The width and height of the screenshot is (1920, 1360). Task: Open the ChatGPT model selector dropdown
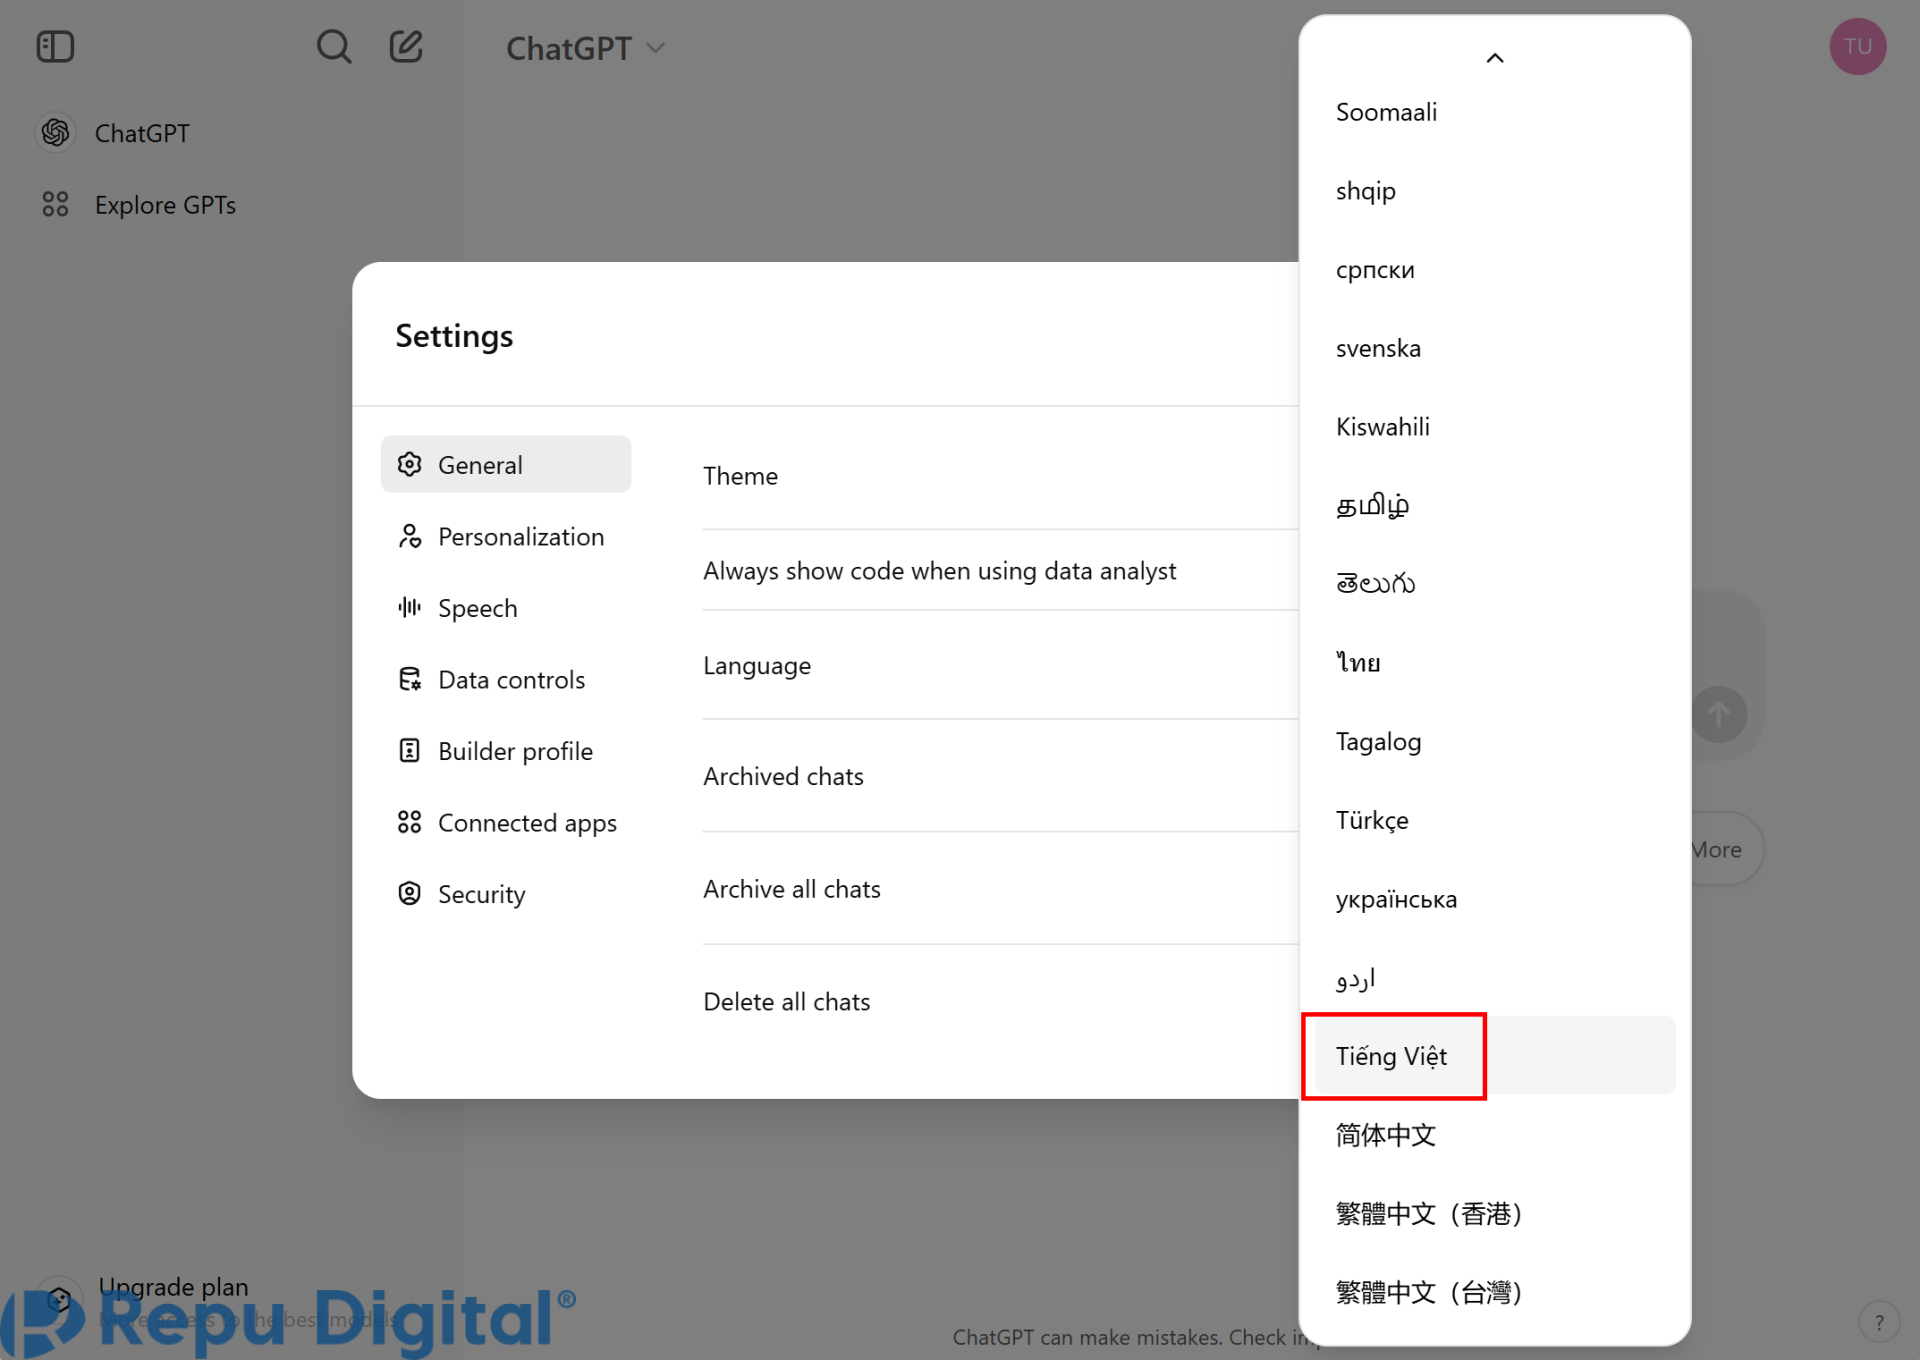(x=585, y=48)
